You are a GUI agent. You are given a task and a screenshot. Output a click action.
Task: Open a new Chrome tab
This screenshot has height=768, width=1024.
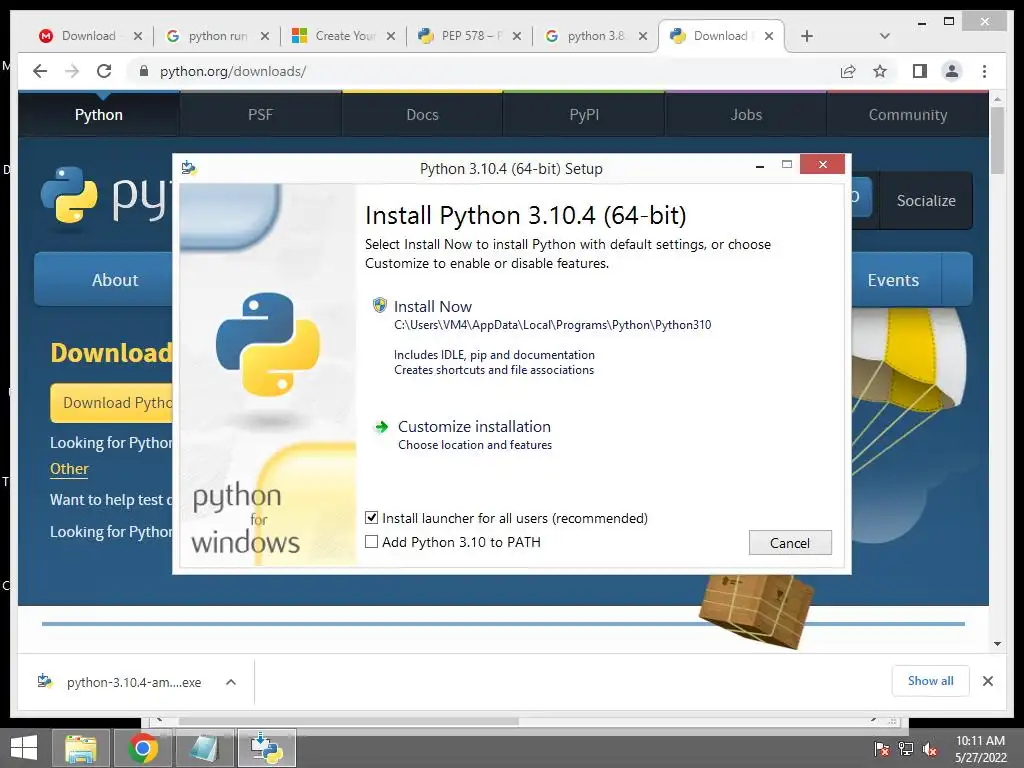coord(807,36)
